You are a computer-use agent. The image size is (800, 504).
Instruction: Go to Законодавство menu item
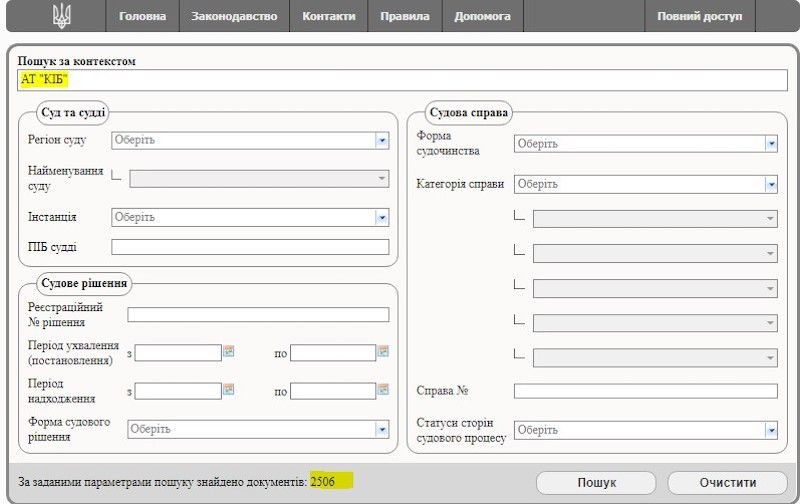point(235,17)
